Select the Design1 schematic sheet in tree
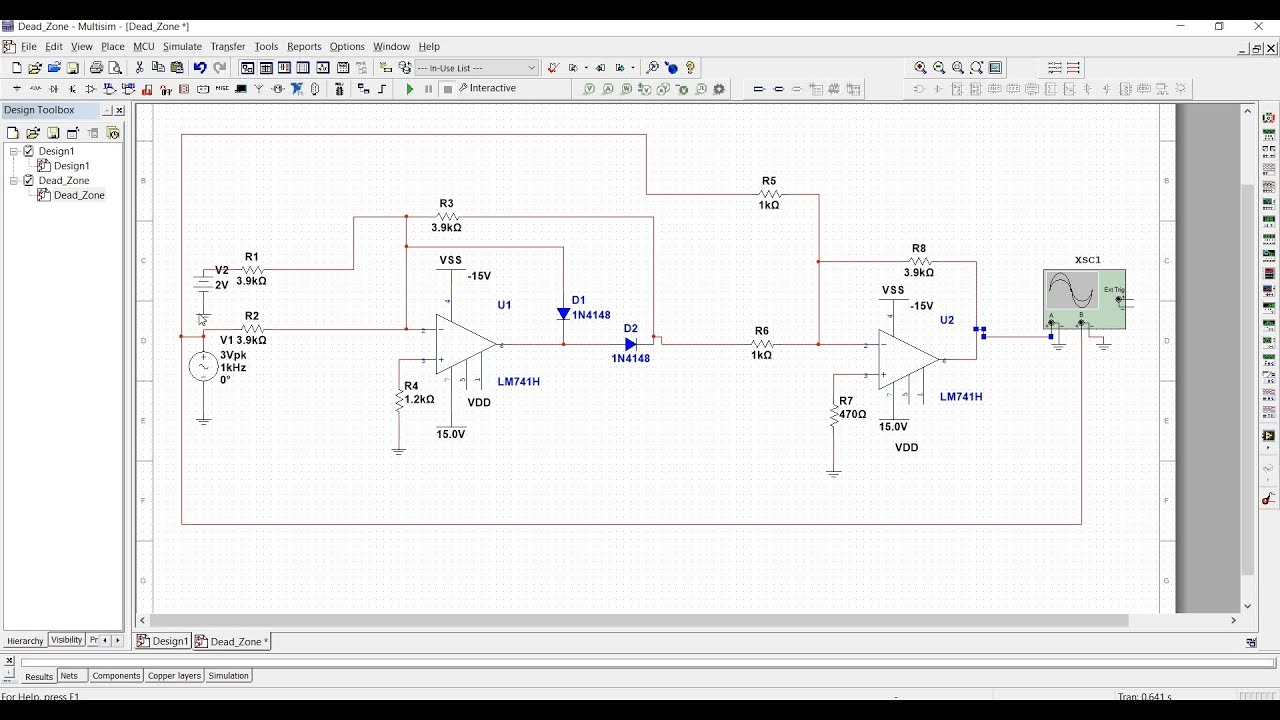1280x720 pixels. click(71, 166)
